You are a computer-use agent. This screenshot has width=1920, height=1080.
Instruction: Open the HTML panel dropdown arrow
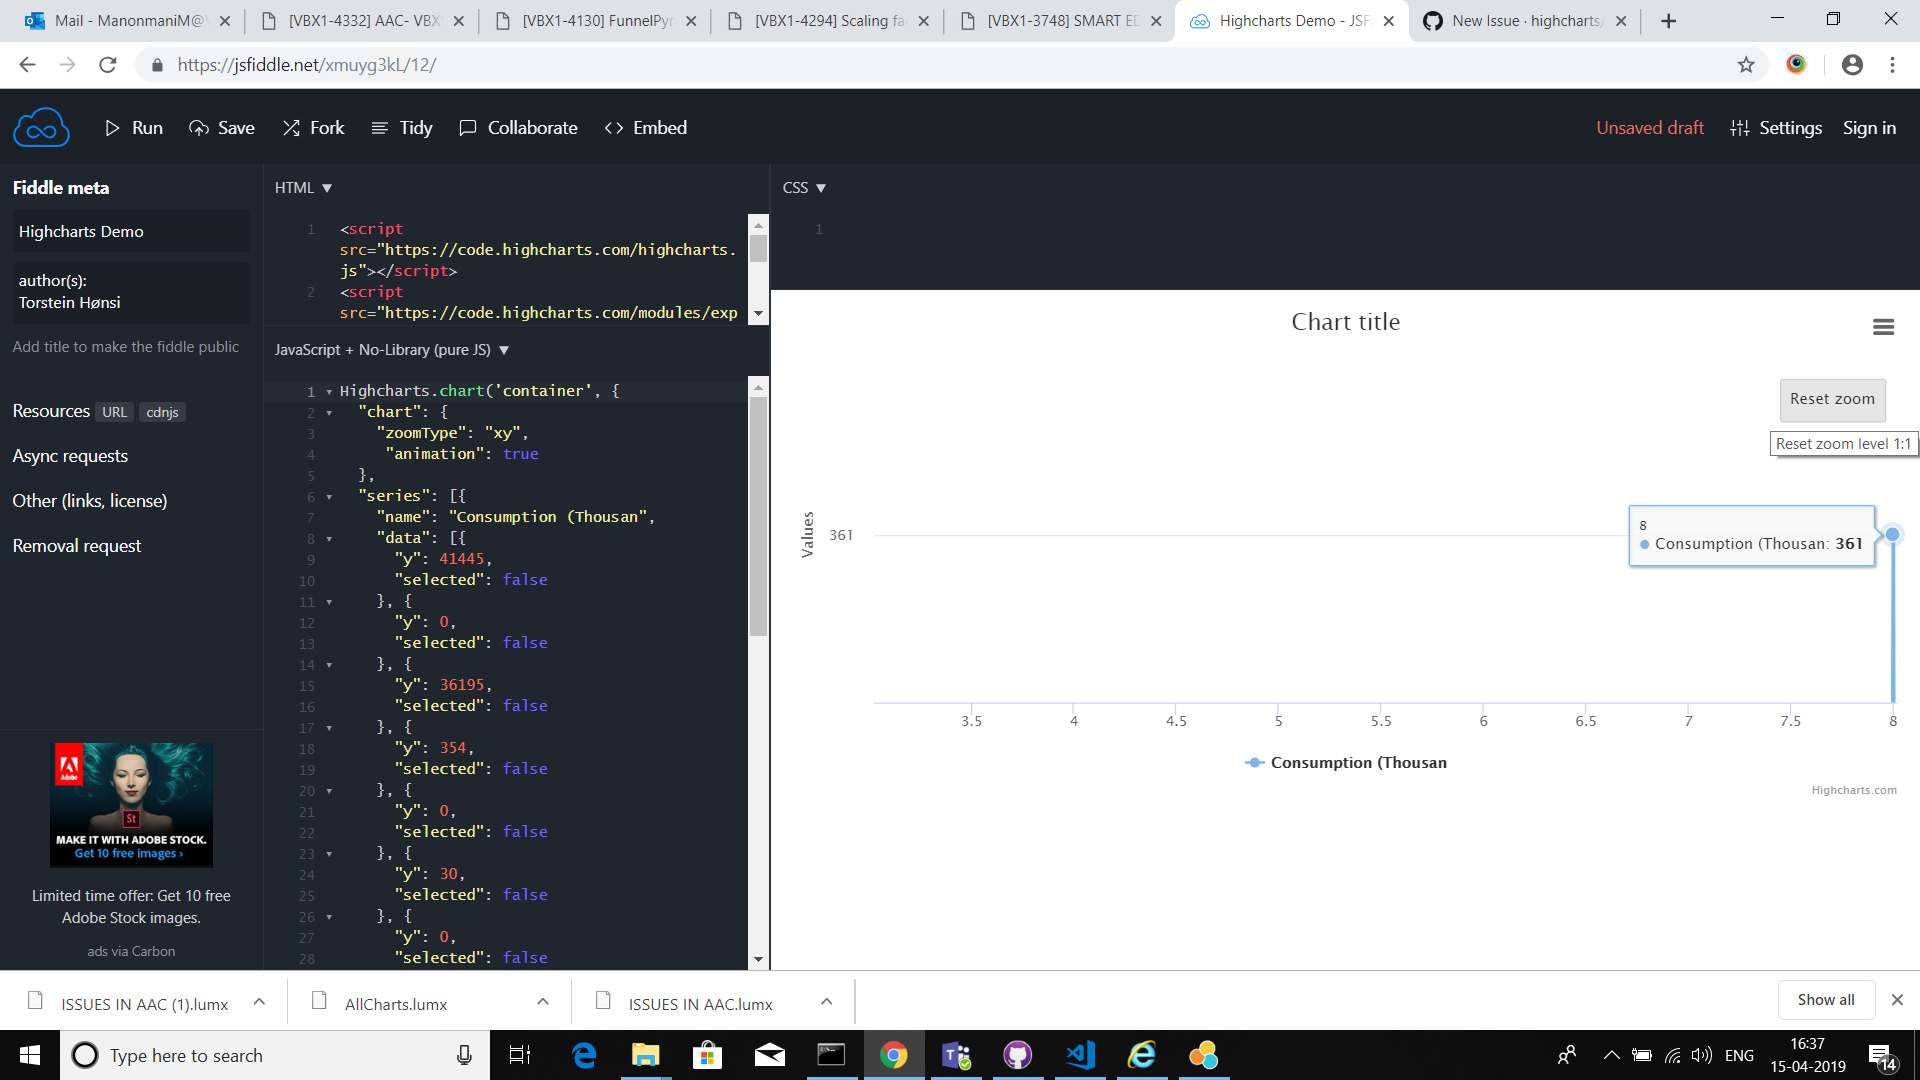328,187
